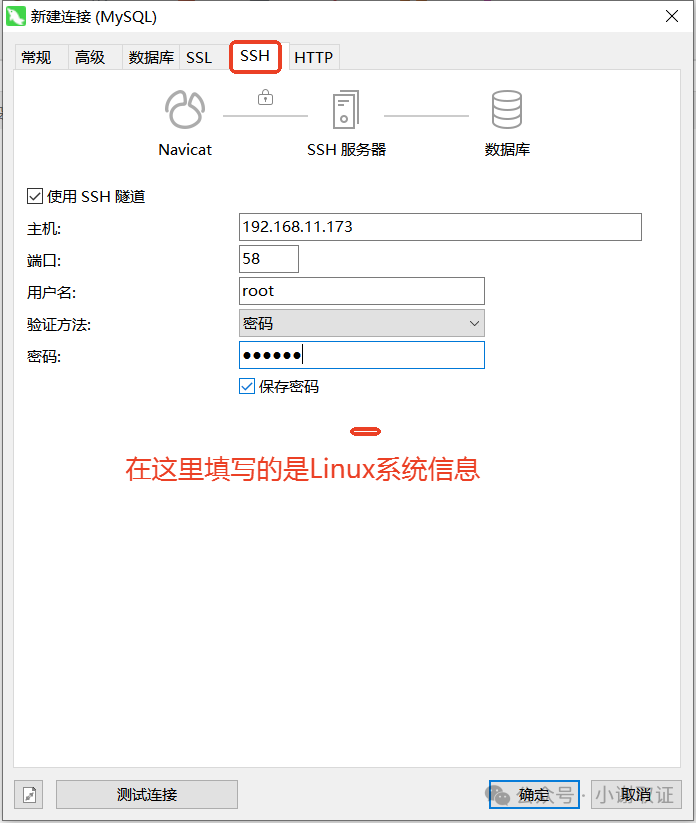Click the 端口: label

44,260
